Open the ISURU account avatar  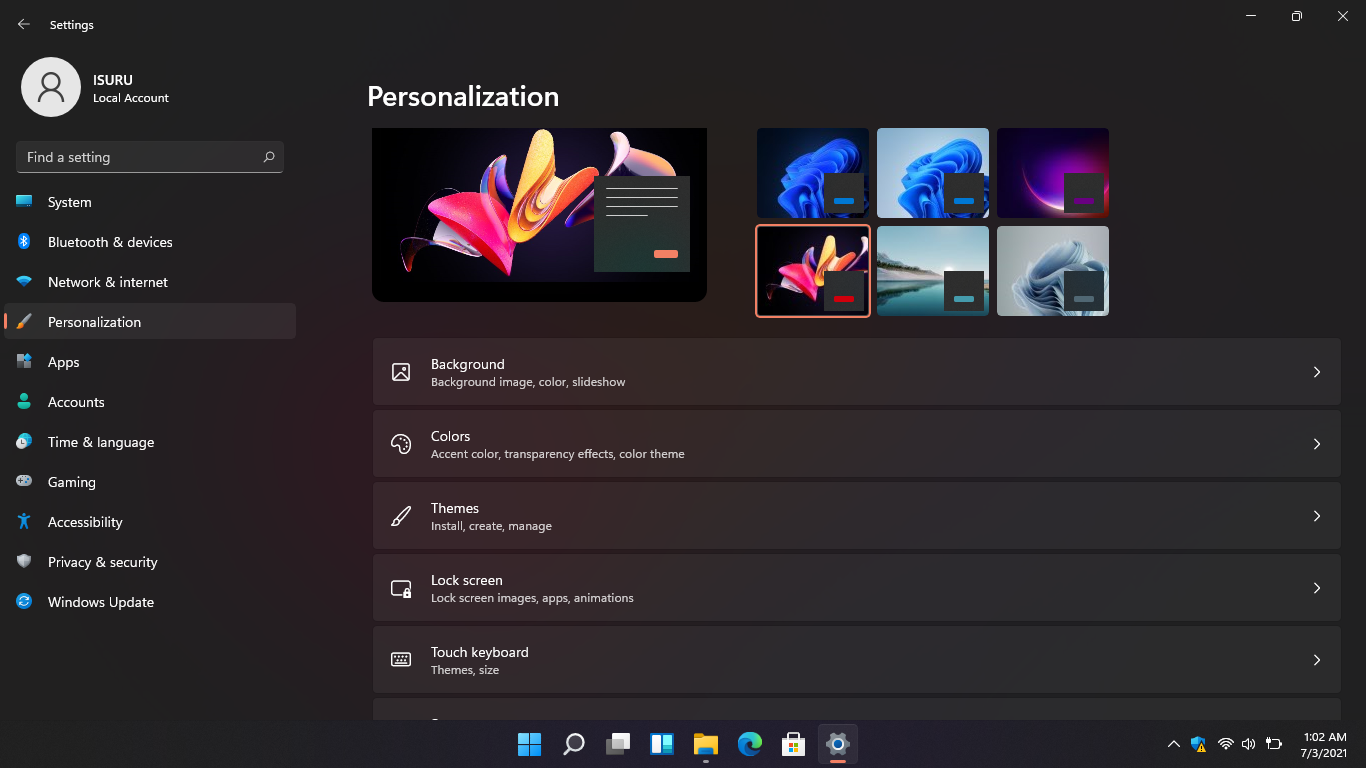click(x=50, y=87)
